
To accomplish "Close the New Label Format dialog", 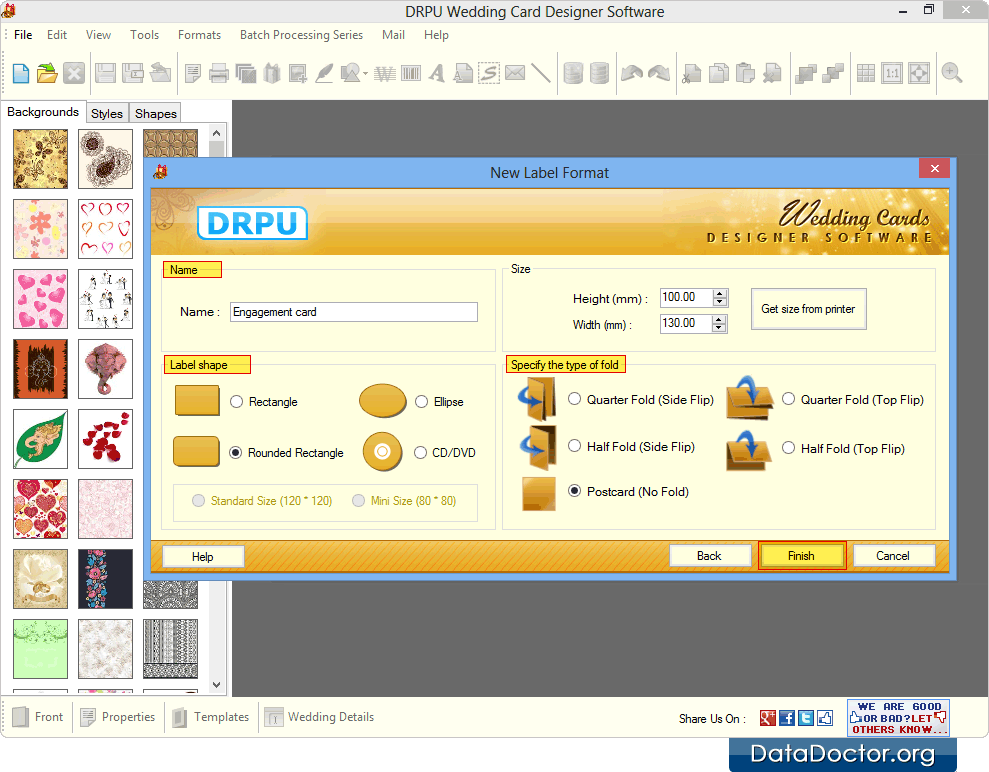I will click(x=935, y=168).
